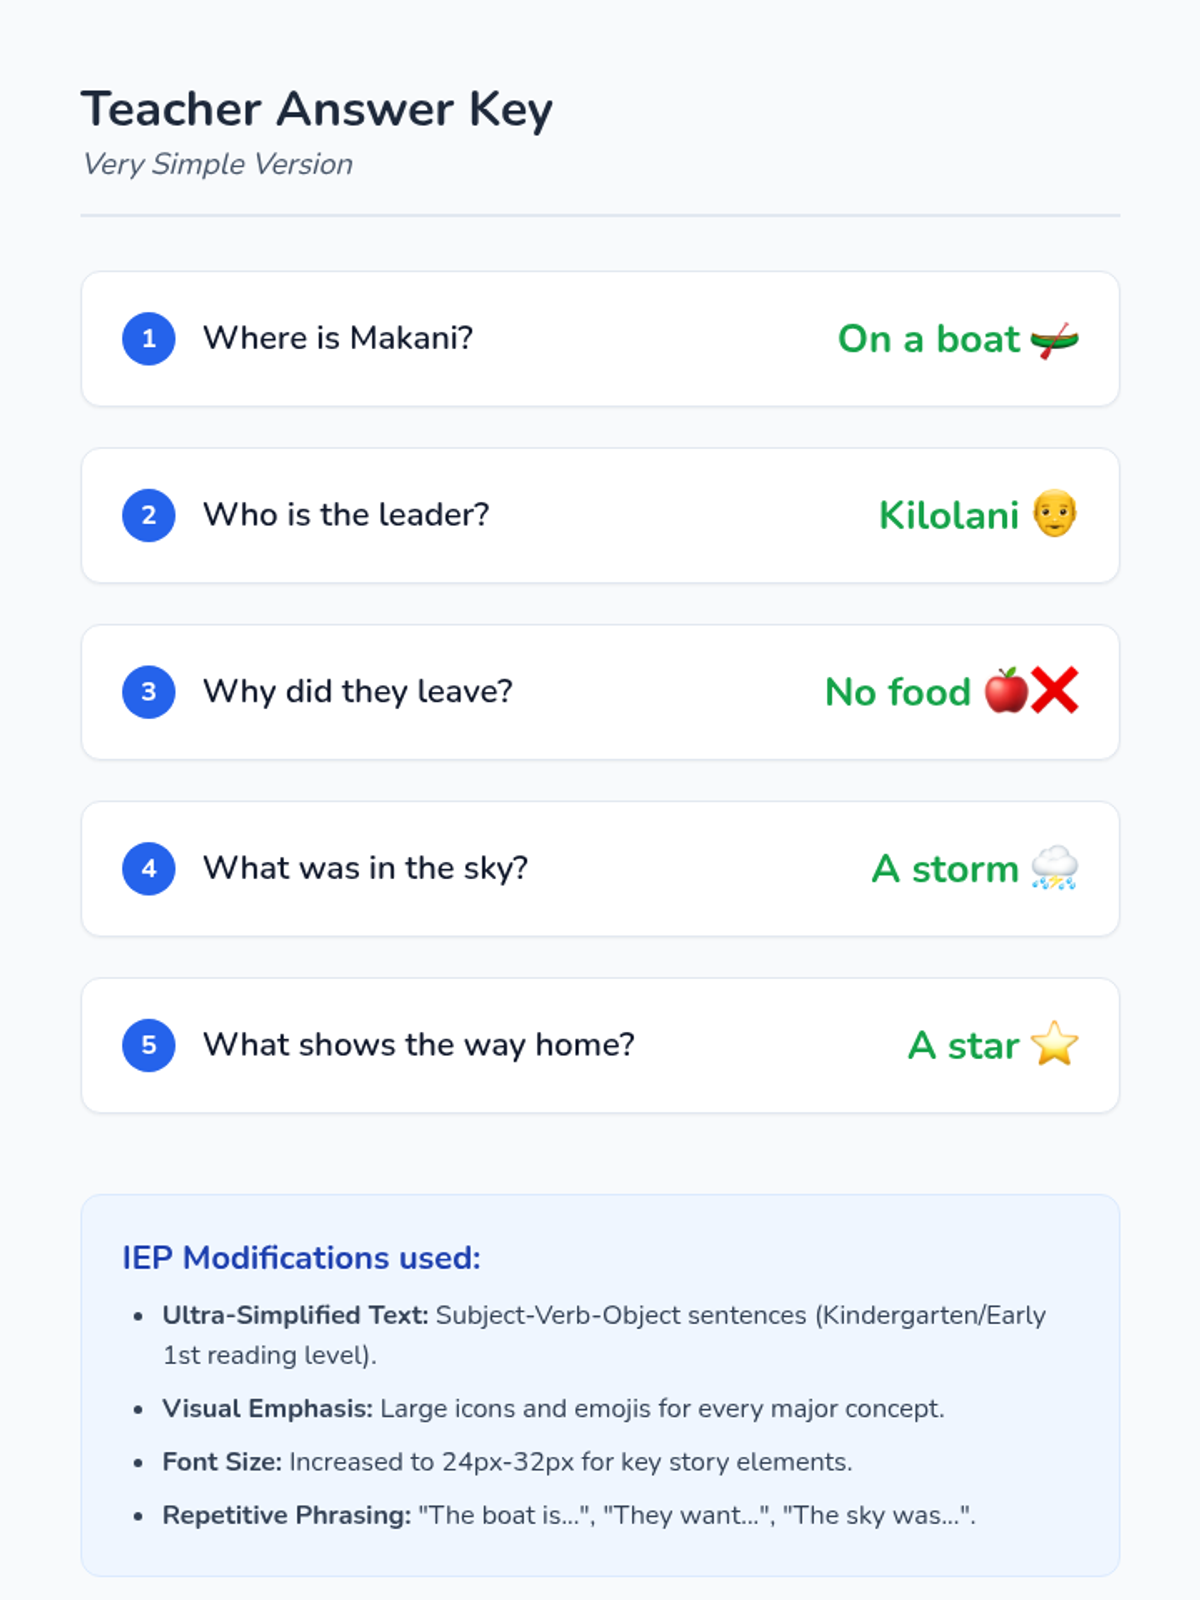Select the "Kilolani" answer text
1200x1600 pixels.
[948, 516]
